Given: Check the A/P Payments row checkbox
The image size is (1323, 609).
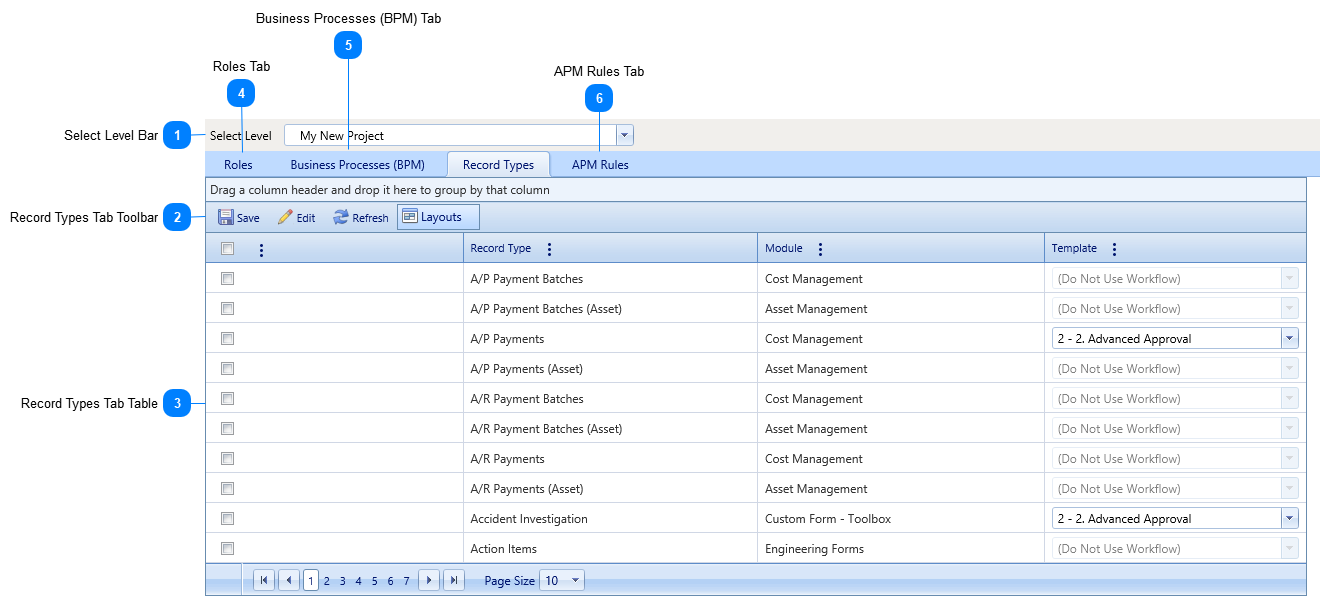Looking at the screenshot, I should (227, 338).
